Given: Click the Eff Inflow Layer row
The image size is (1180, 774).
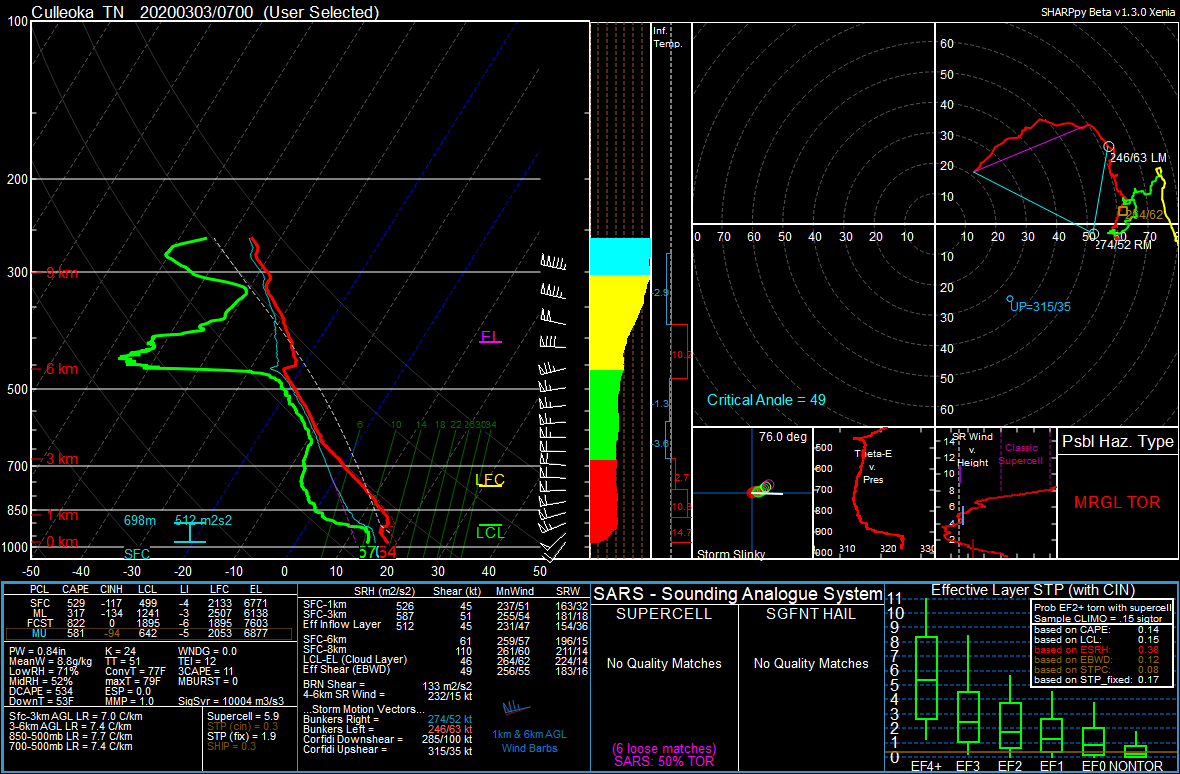Looking at the screenshot, I should point(444,624).
